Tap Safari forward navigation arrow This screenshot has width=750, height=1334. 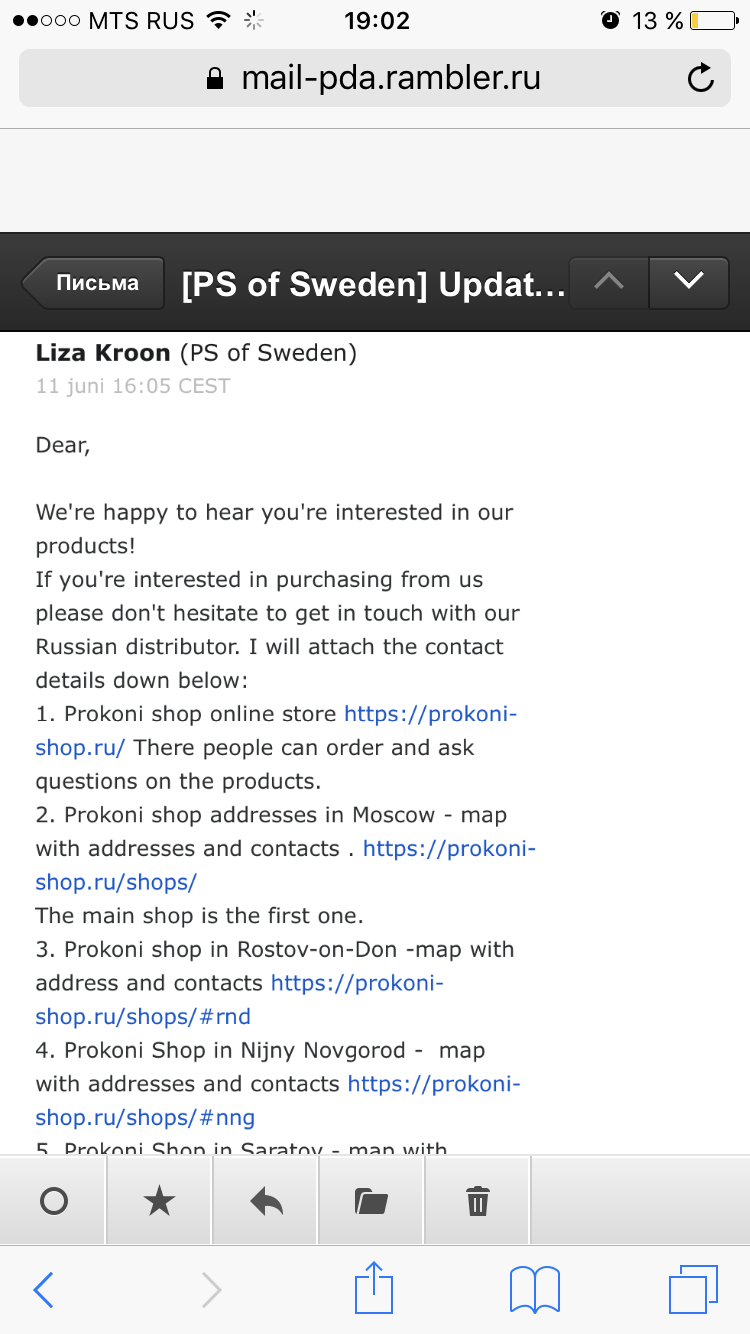pos(211,1290)
